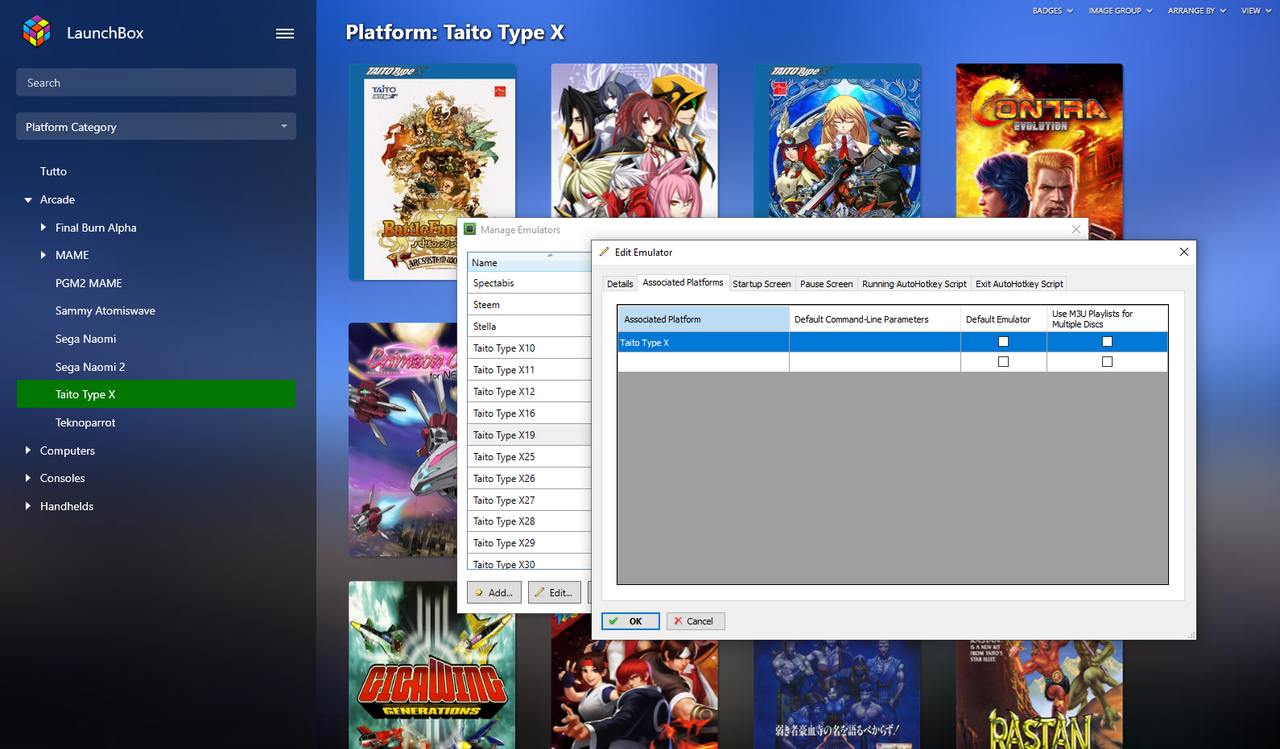Select Sega Naomi 2 platform
This screenshot has height=749, width=1280.
point(90,367)
